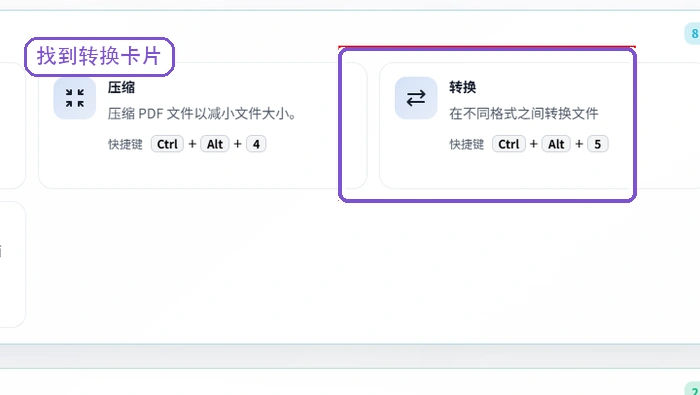Click the compress arrows icon

pyautogui.click(x=75, y=98)
